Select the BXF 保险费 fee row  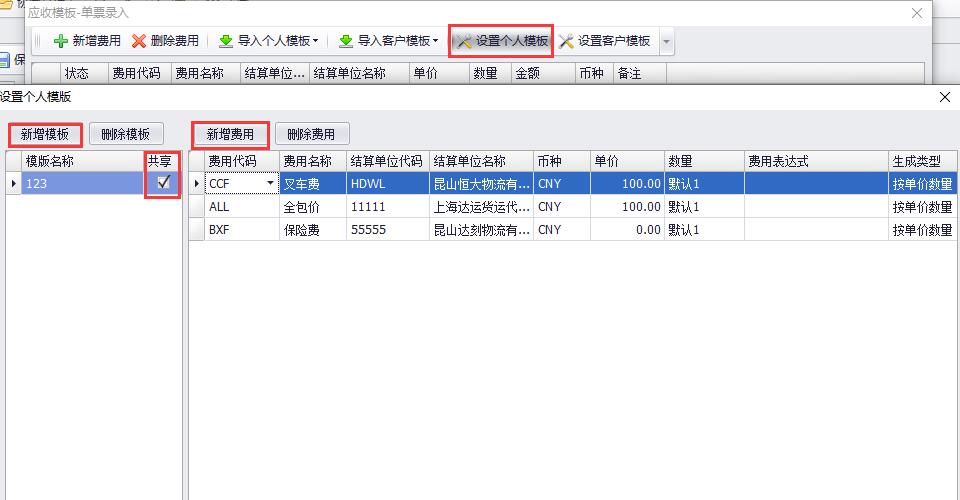tap(500, 229)
